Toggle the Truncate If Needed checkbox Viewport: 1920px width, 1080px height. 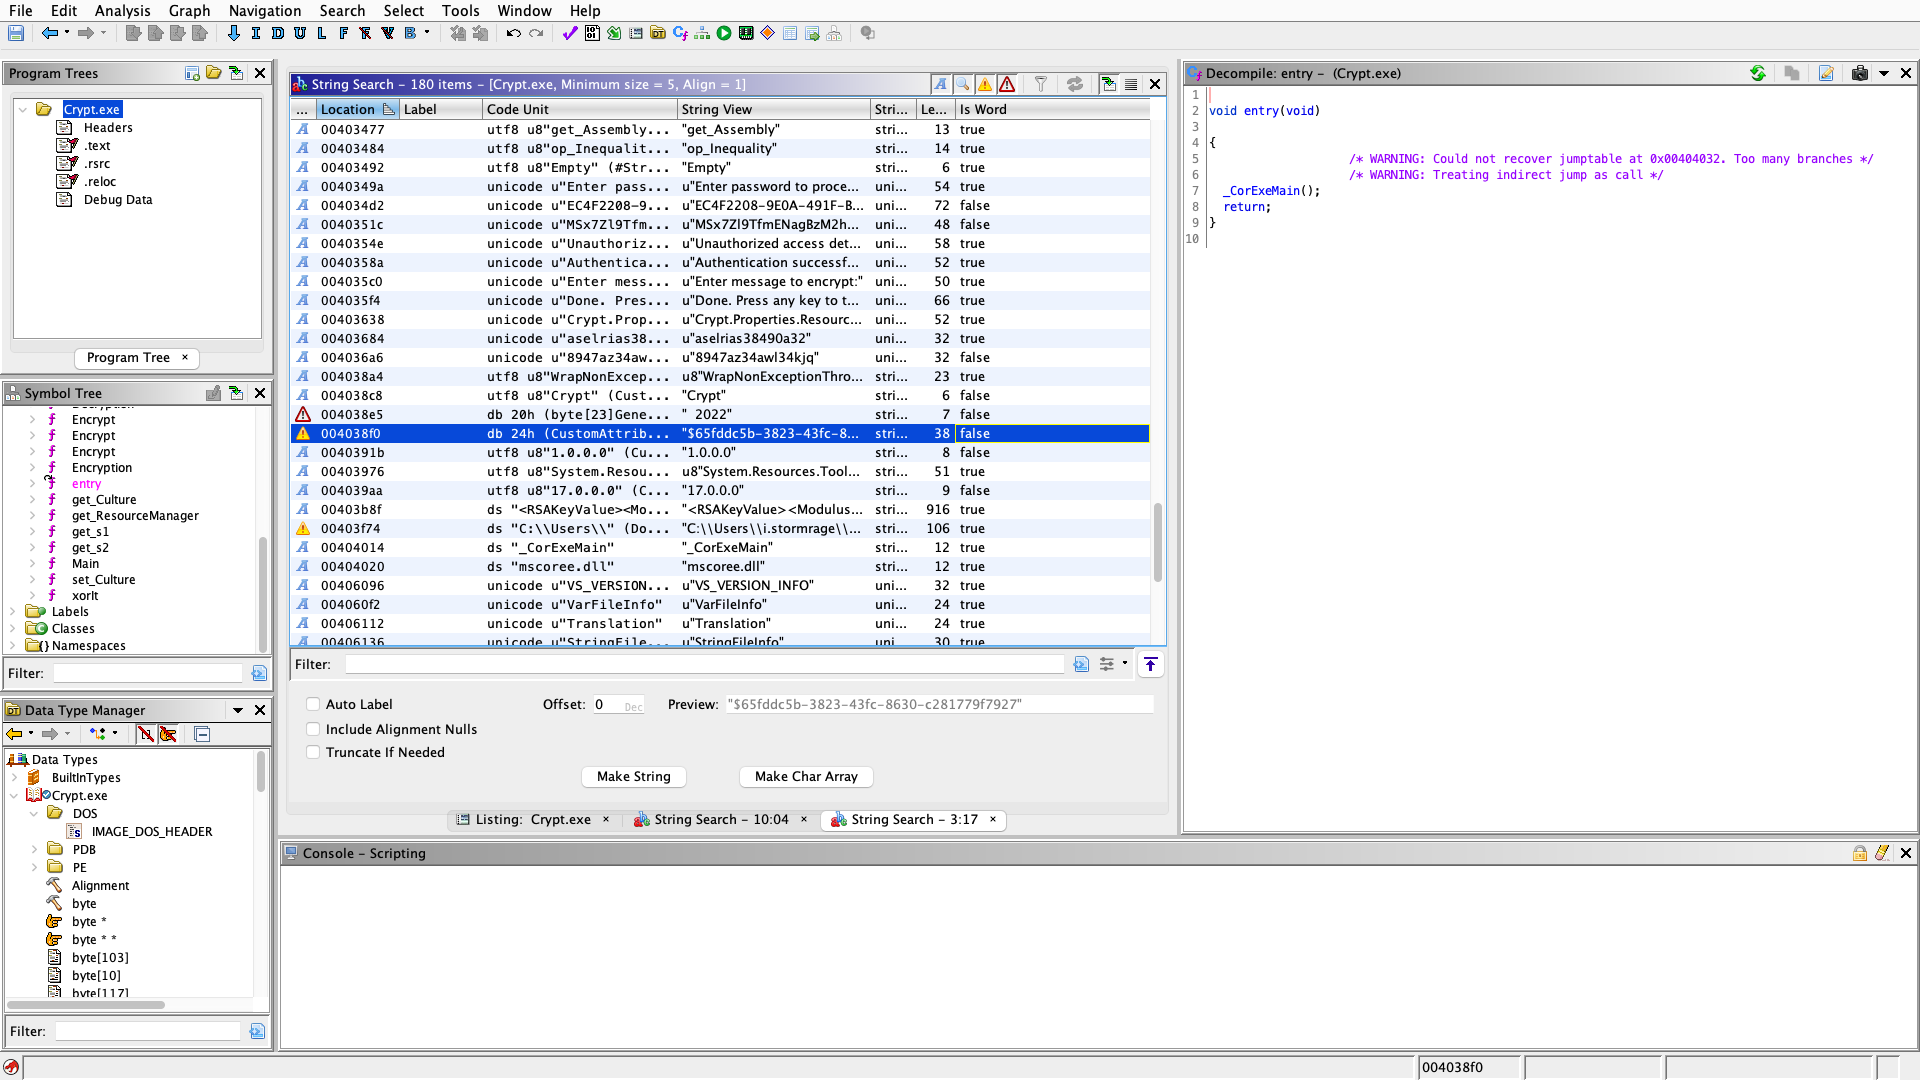[313, 752]
